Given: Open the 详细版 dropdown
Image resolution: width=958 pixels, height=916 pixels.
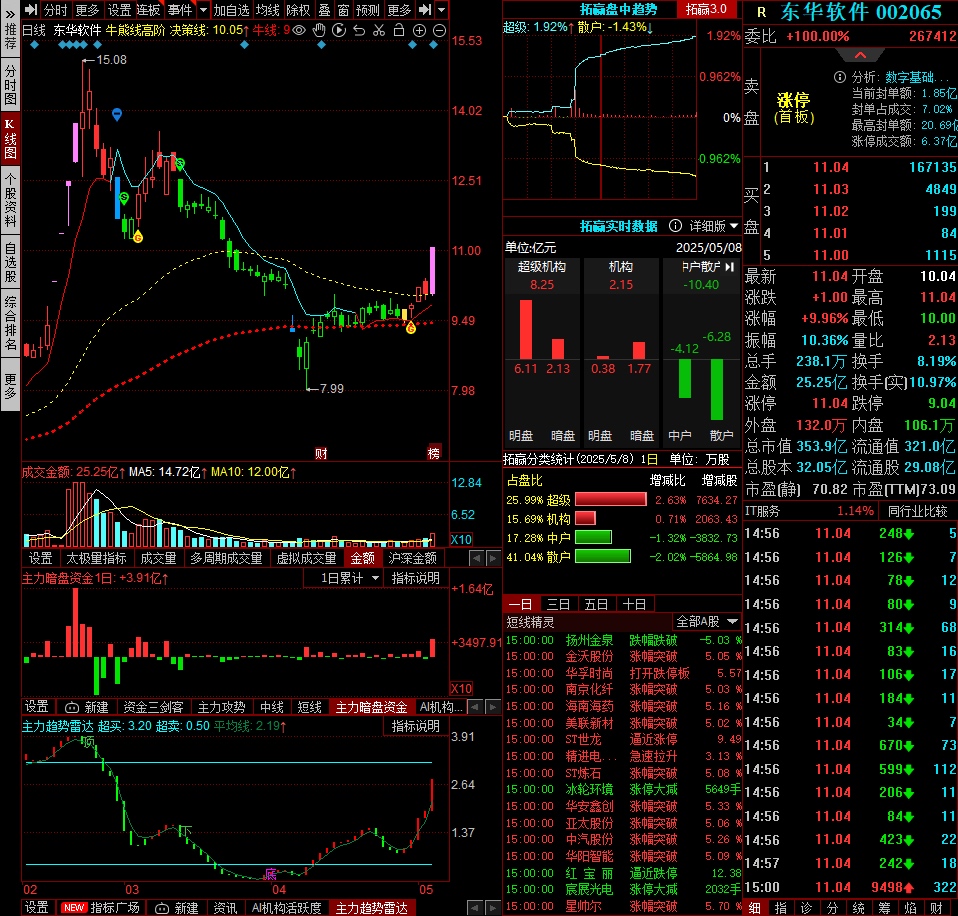Looking at the screenshot, I should click(714, 226).
